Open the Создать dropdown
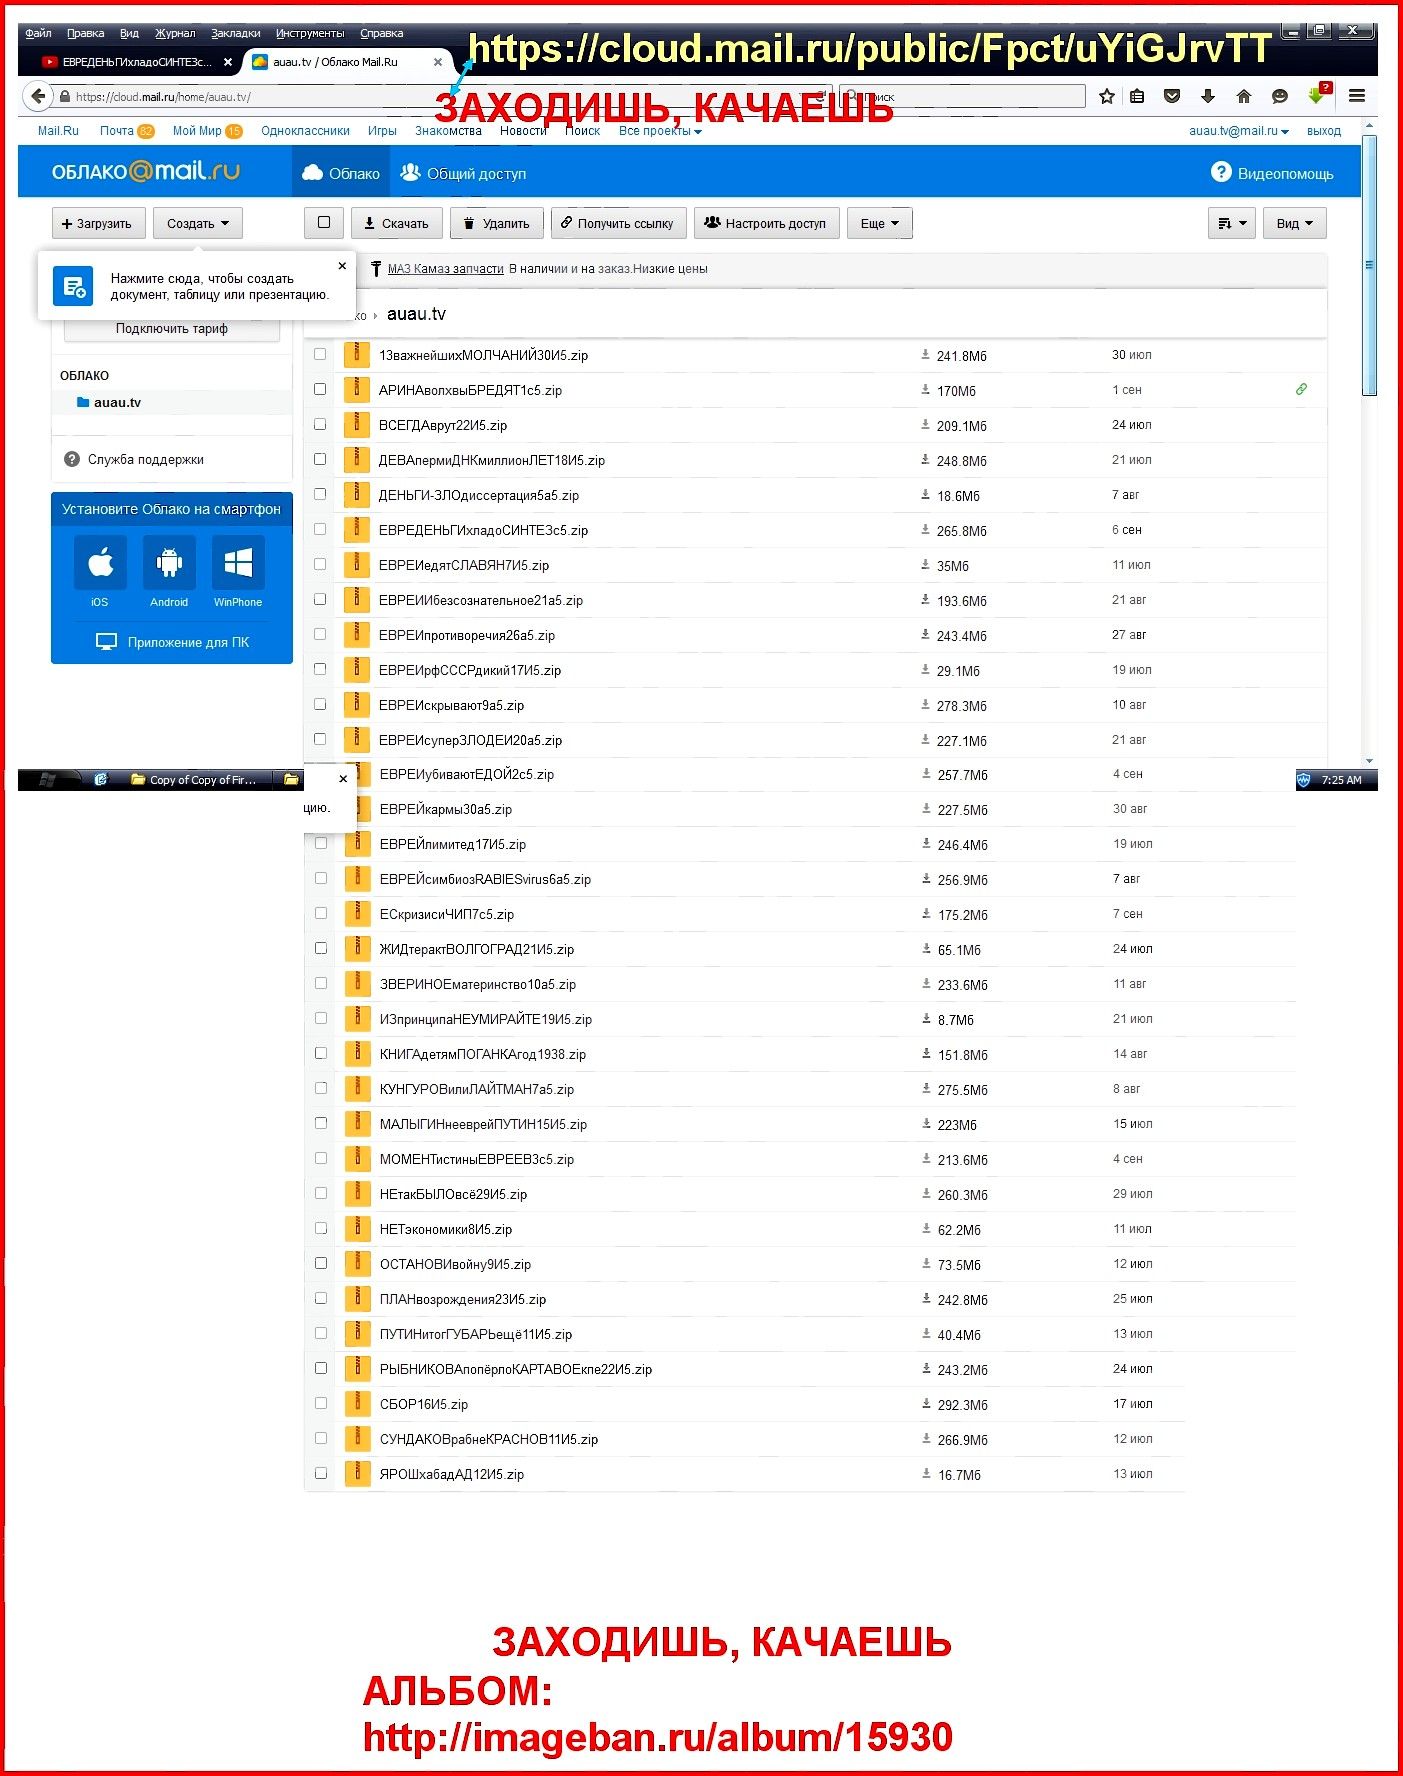 [x=198, y=223]
